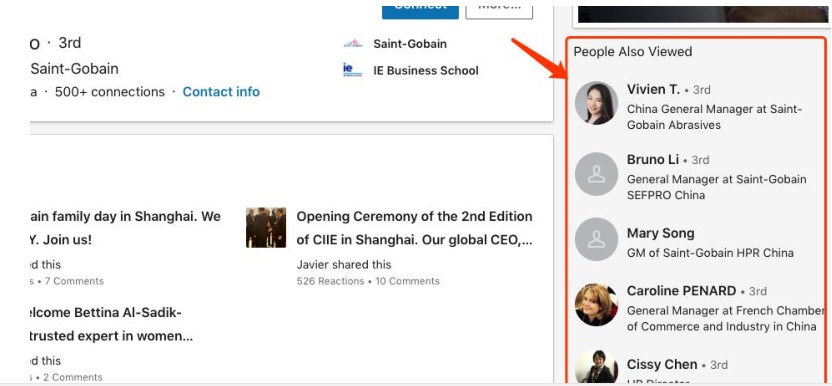Viewport: 832px width, 386px height.
Task: Click Caroline PENARD's French Chamber headline
Action: 725,318
